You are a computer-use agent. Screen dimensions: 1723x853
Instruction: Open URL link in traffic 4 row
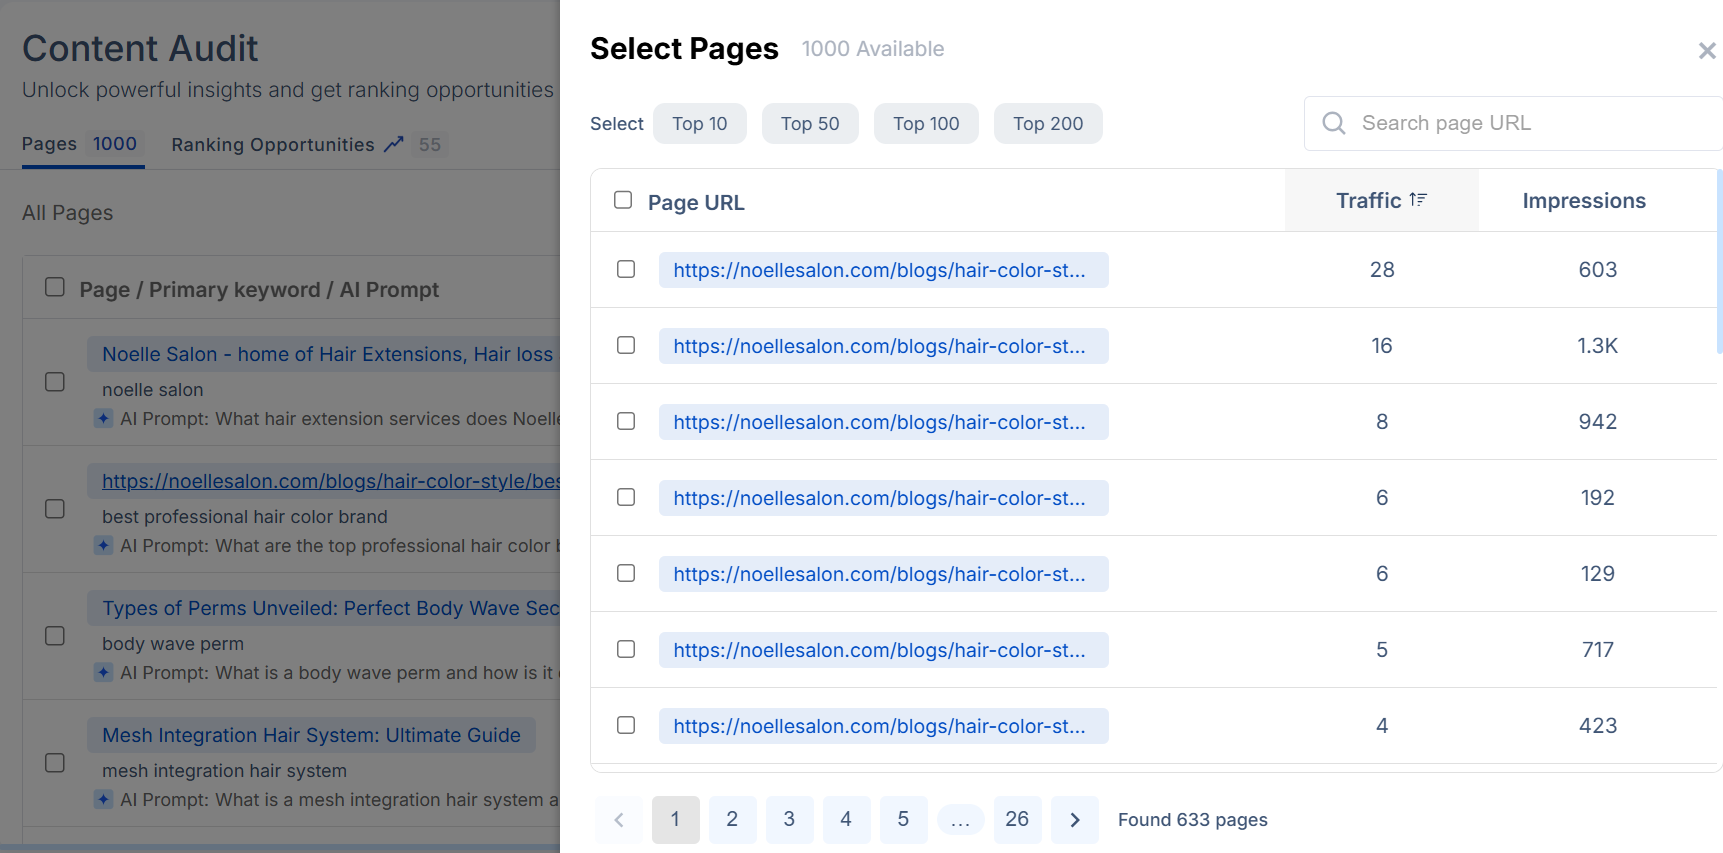(x=883, y=726)
